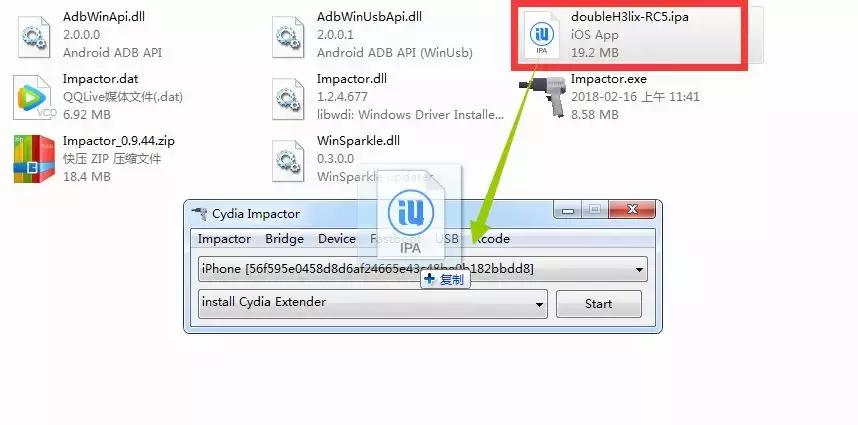This screenshot has height=425, width=858.
Task: Open the Device menu
Action: (337, 239)
